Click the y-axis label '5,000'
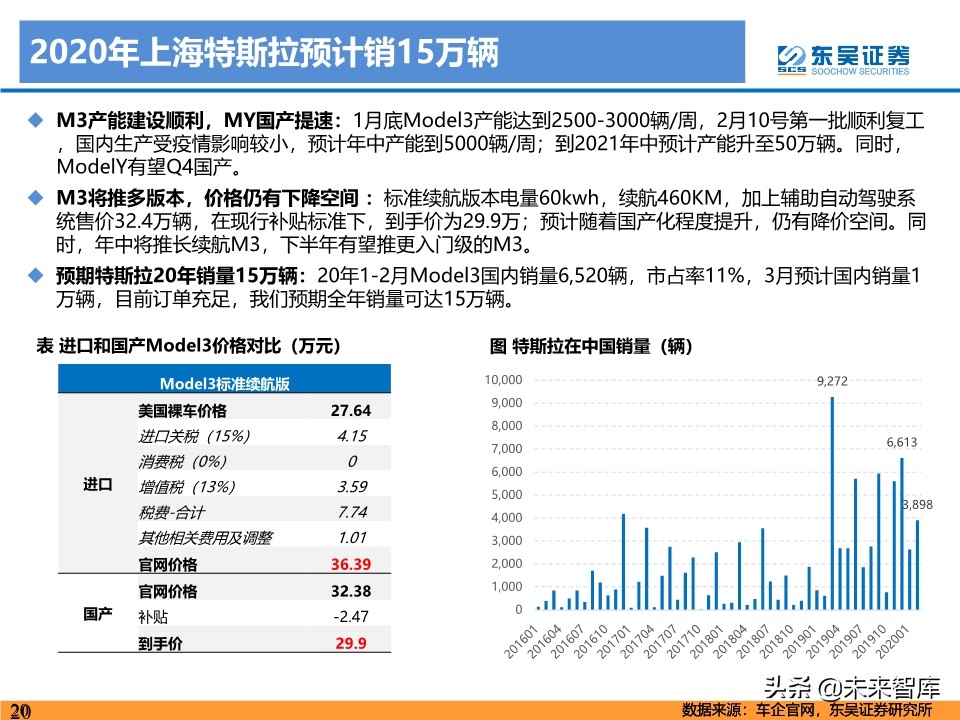This screenshot has height=720, width=960. pos(506,495)
